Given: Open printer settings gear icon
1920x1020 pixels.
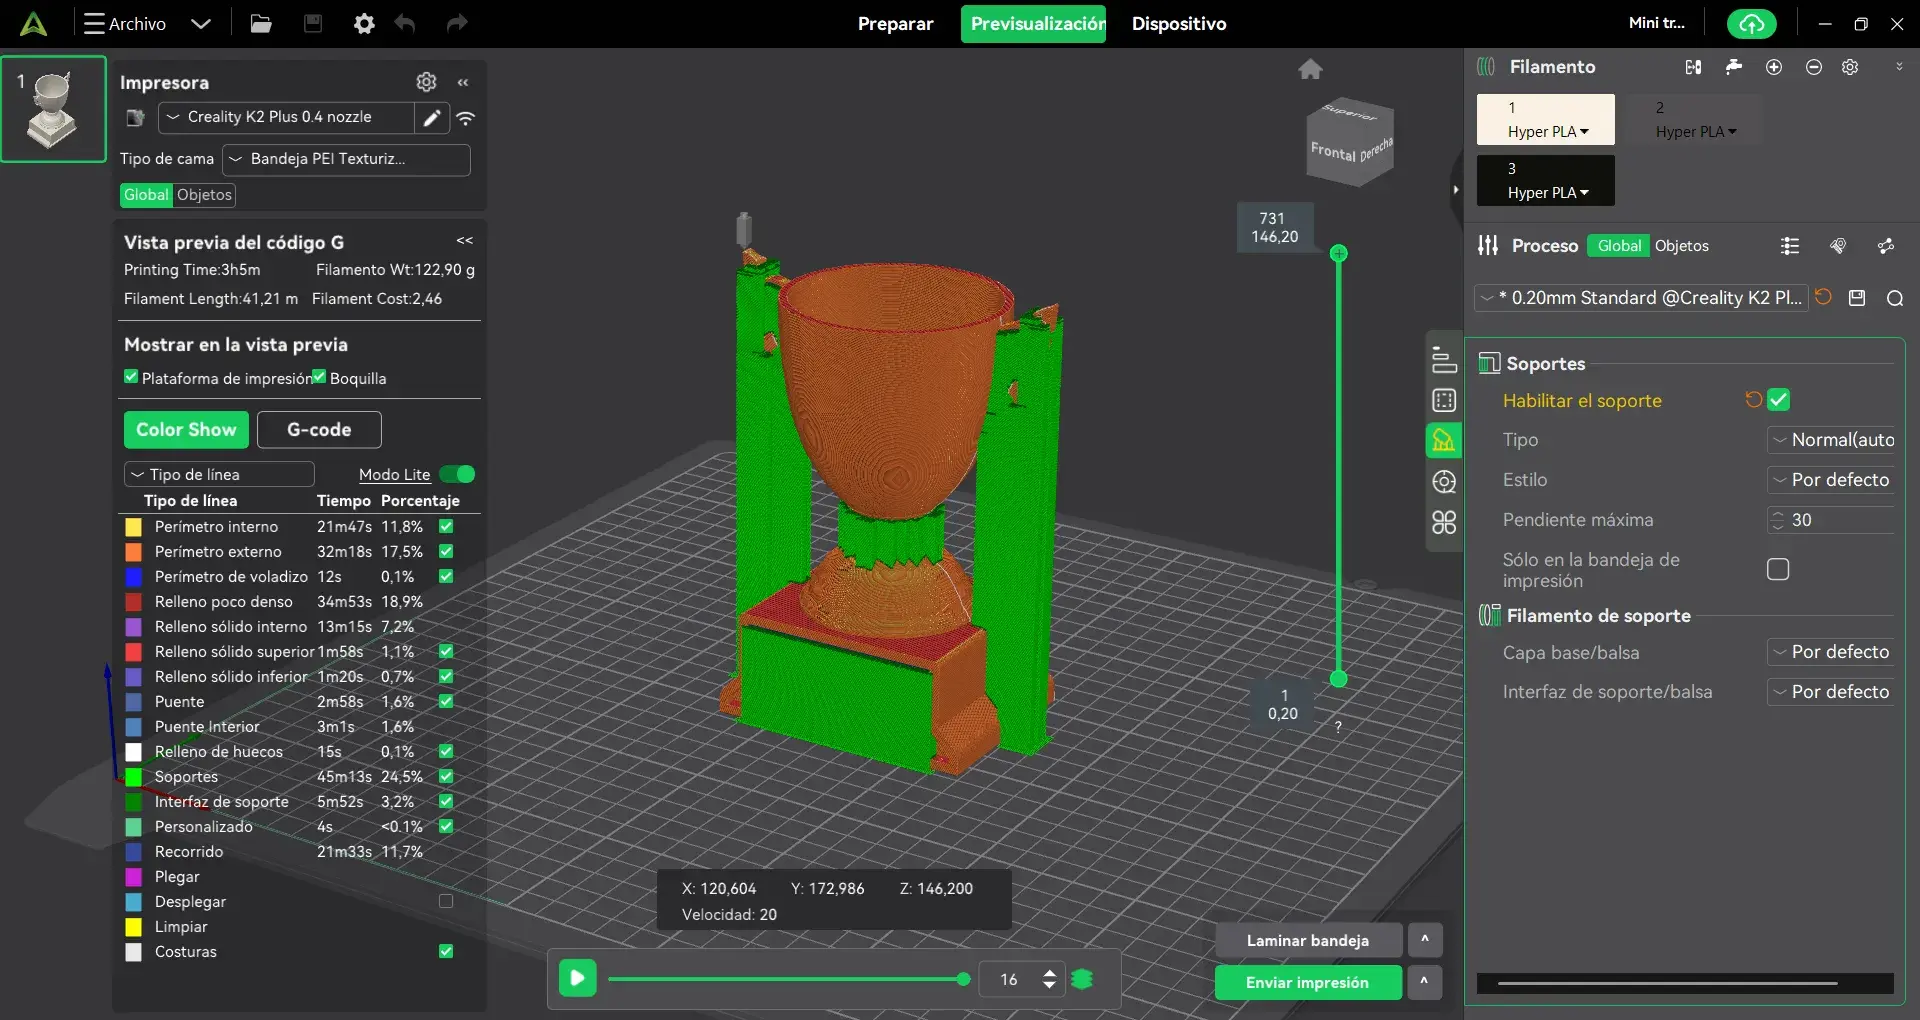Looking at the screenshot, I should click(x=426, y=82).
